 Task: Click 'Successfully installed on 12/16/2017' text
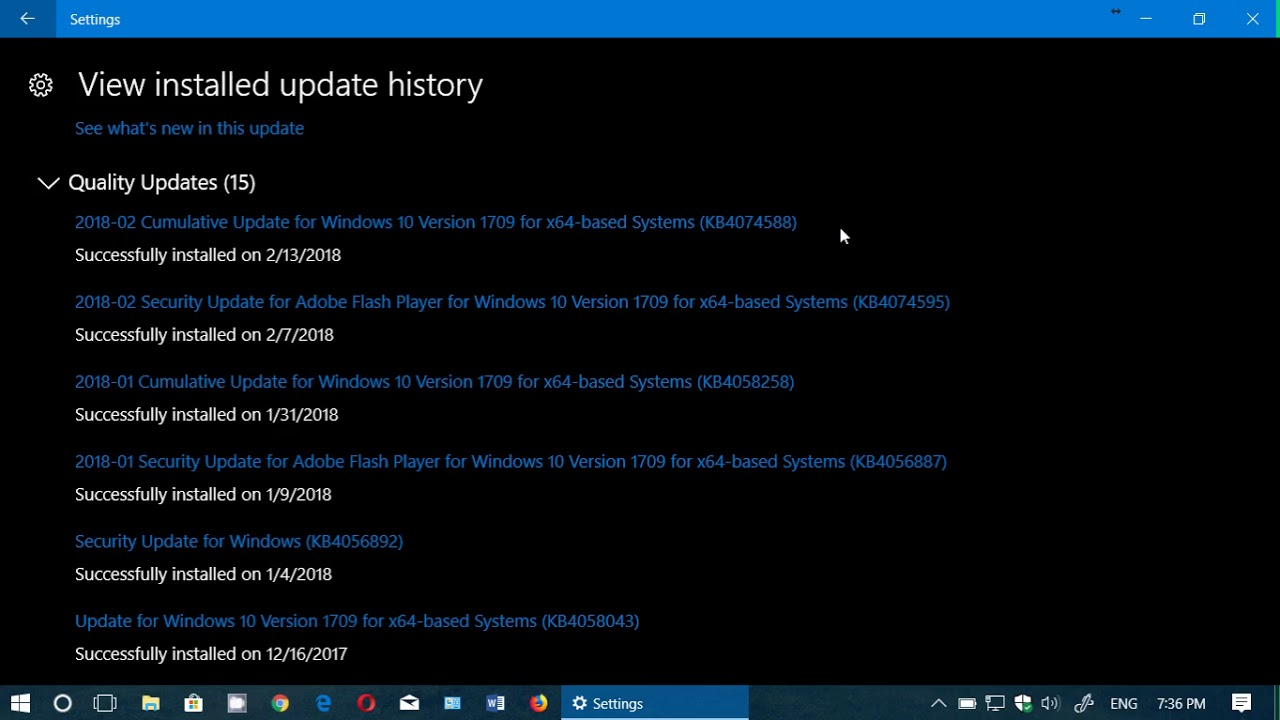point(211,654)
